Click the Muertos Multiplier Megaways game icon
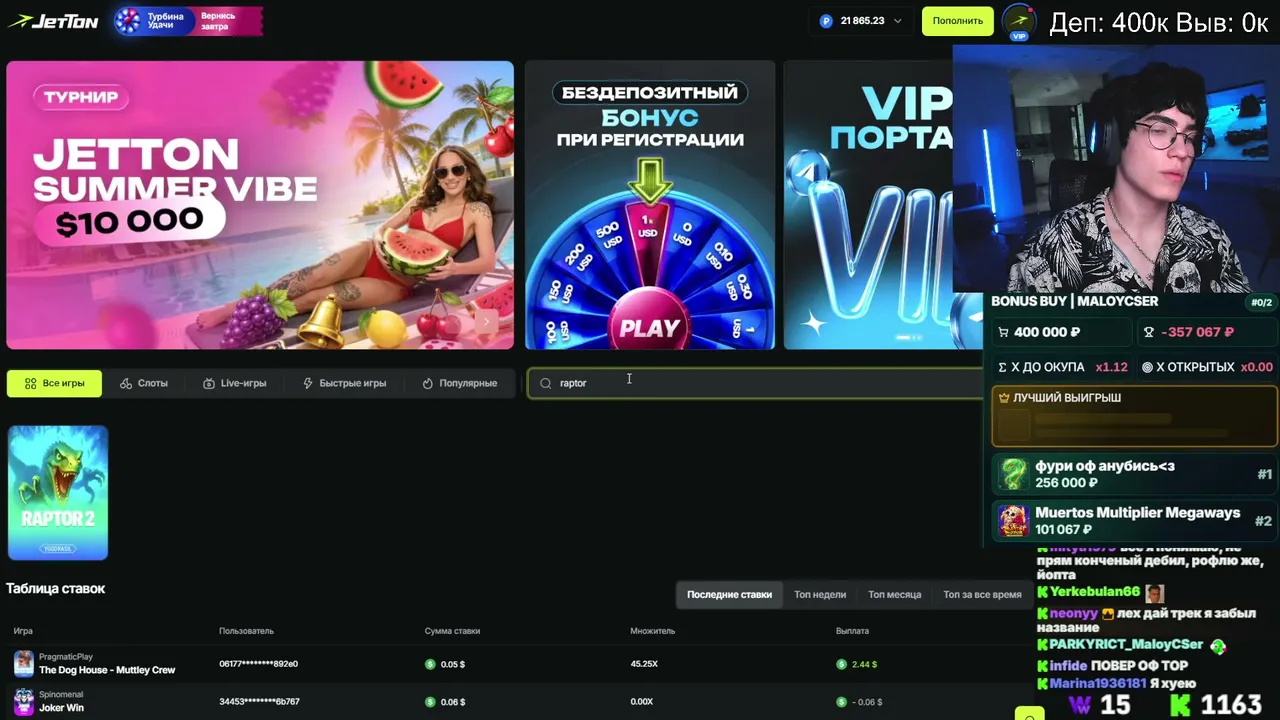The height and width of the screenshot is (720, 1280). [x=1013, y=521]
